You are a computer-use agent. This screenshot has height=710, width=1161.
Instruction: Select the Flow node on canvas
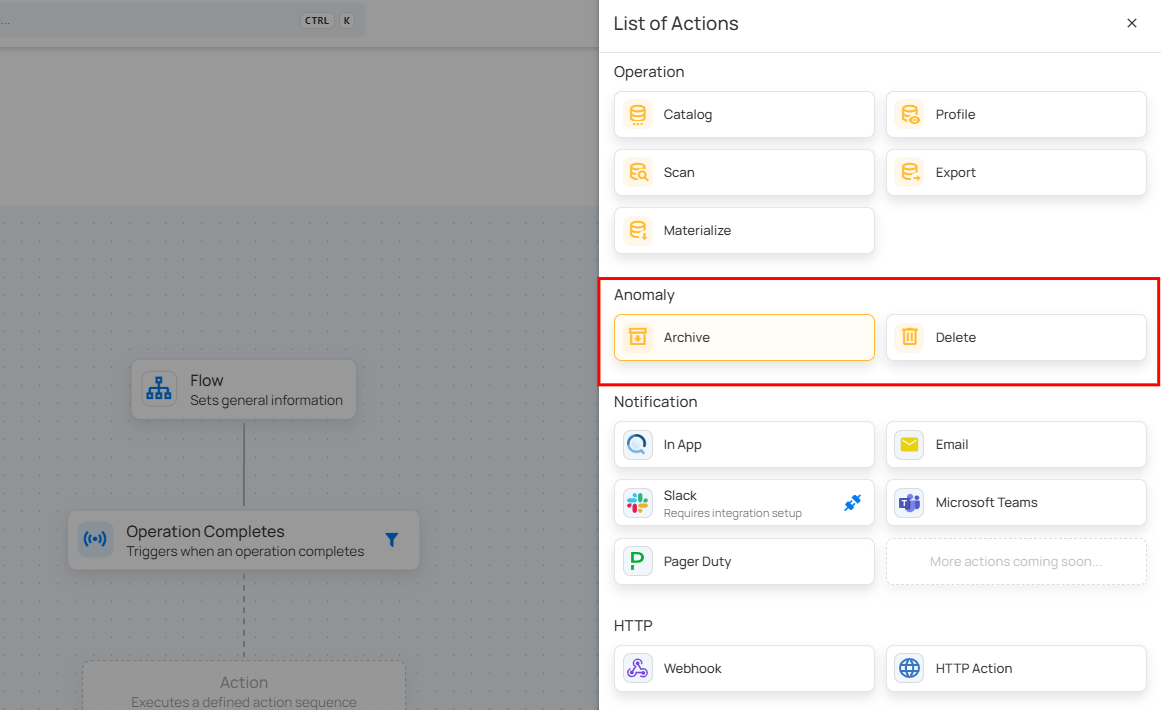pyautogui.click(x=243, y=390)
